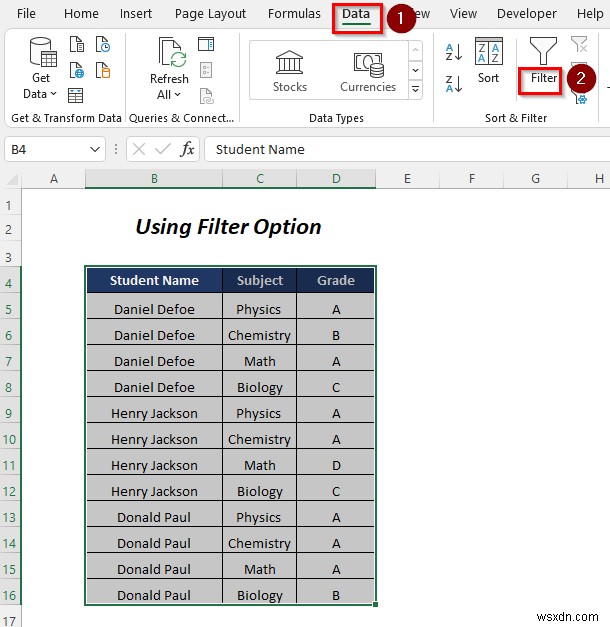
Task: Click the Name Box showing B4
Action: [46, 150]
